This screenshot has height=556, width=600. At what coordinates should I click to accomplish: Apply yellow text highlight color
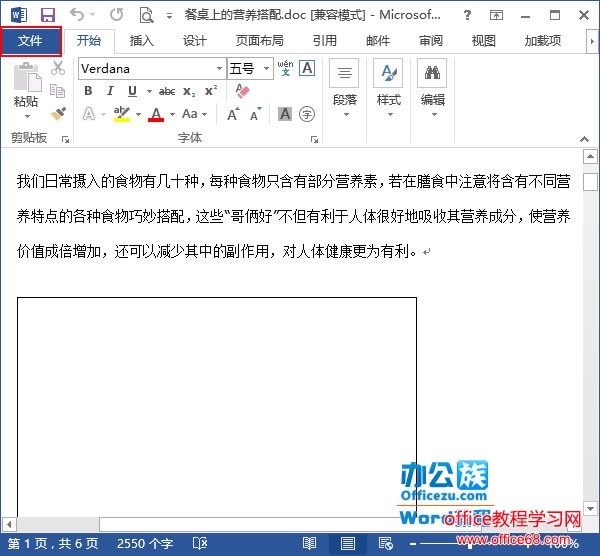tap(122, 114)
